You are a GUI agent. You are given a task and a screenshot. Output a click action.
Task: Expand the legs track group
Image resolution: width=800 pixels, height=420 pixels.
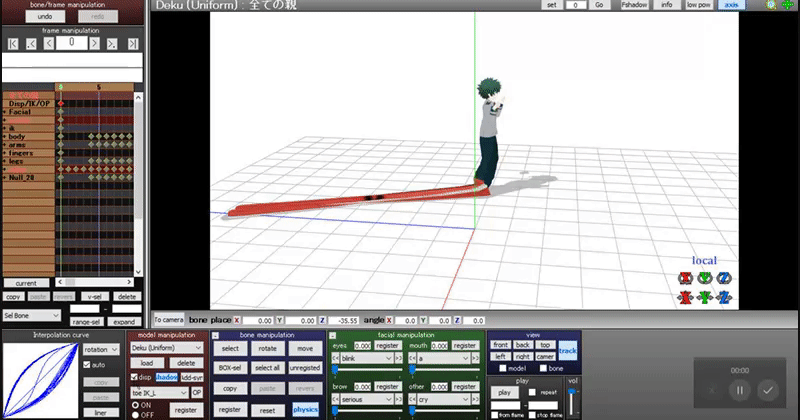click(5, 161)
